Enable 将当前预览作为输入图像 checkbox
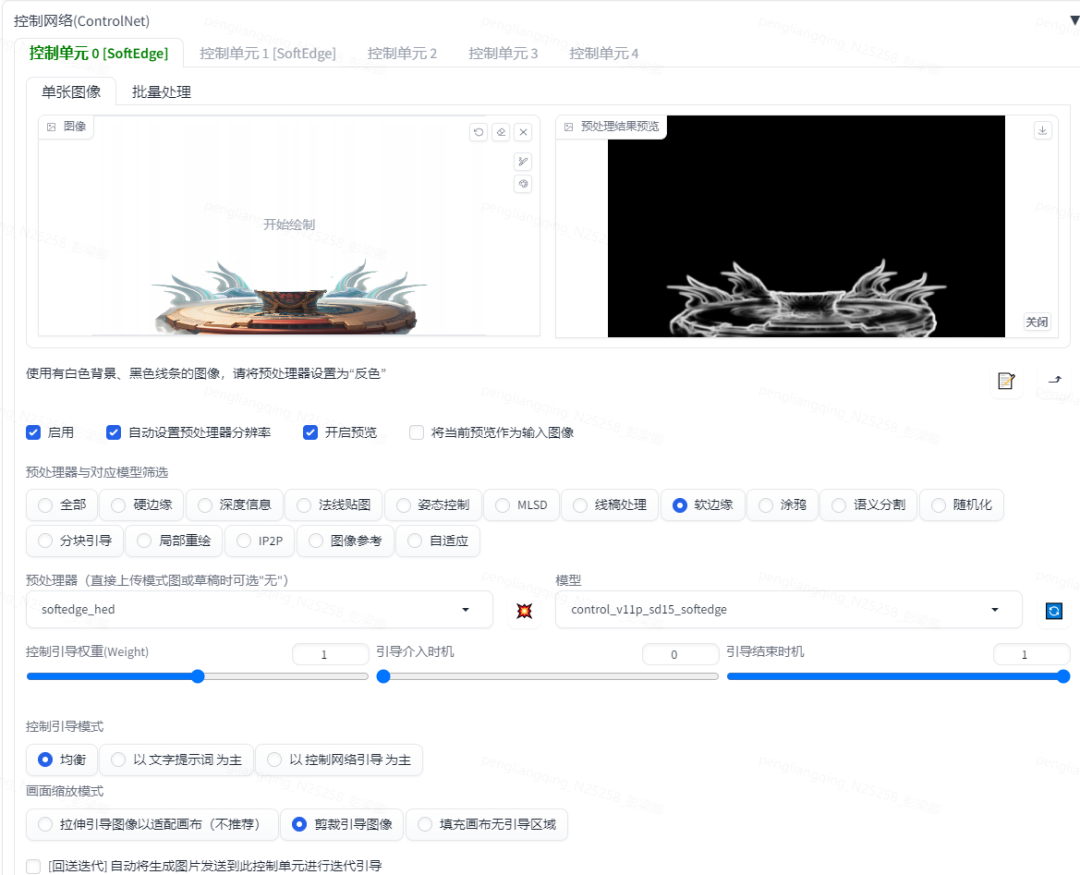Viewport: 1080px width, 875px height. pos(417,433)
